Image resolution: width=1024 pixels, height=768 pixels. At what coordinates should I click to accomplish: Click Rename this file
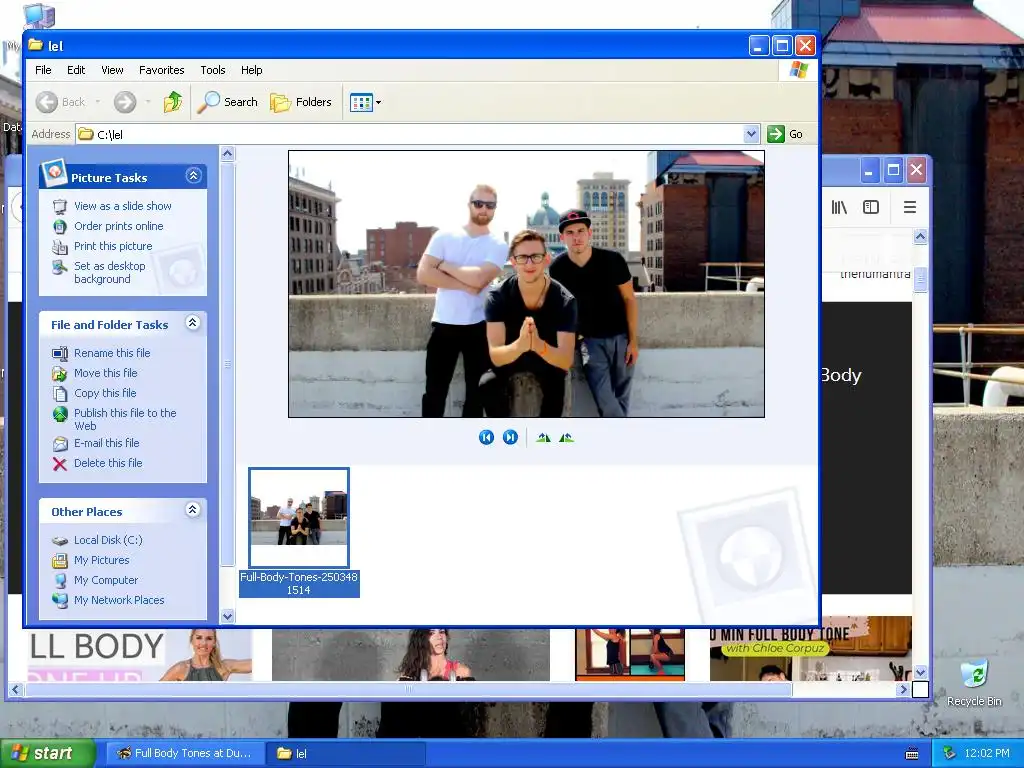[x=112, y=353]
